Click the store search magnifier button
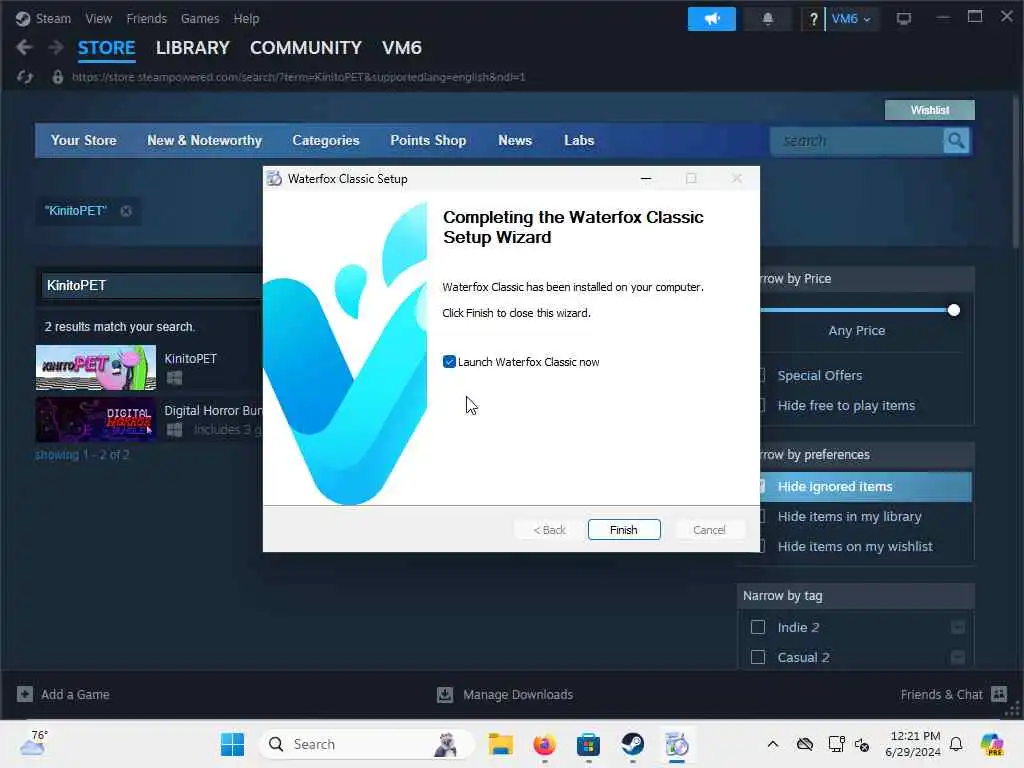Image resolution: width=1024 pixels, height=768 pixels. click(x=956, y=141)
